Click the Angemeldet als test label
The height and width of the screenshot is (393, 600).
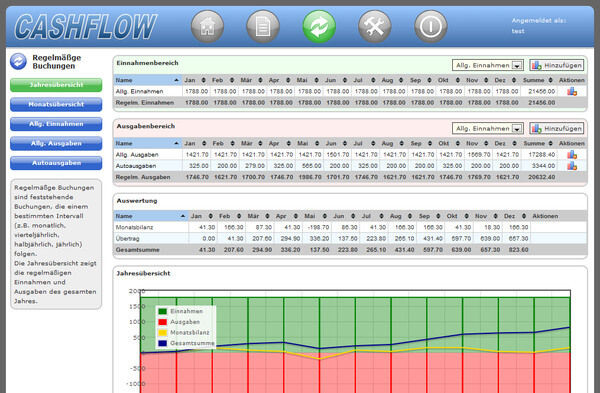(x=539, y=26)
